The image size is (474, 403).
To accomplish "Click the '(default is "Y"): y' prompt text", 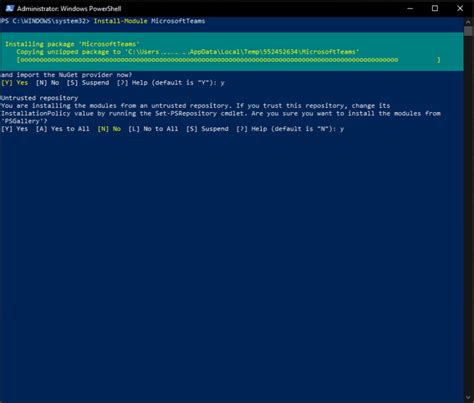I will click(x=188, y=83).
